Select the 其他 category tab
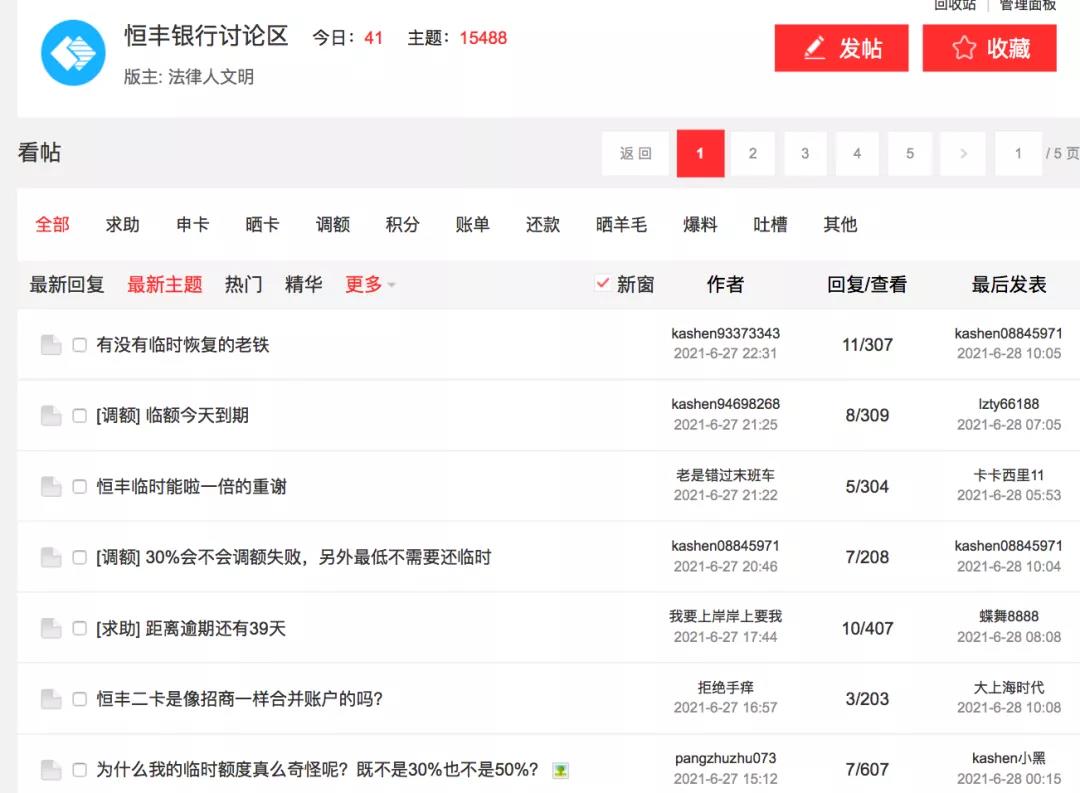Image resolution: width=1080 pixels, height=793 pixels. (x=840, y=225)
